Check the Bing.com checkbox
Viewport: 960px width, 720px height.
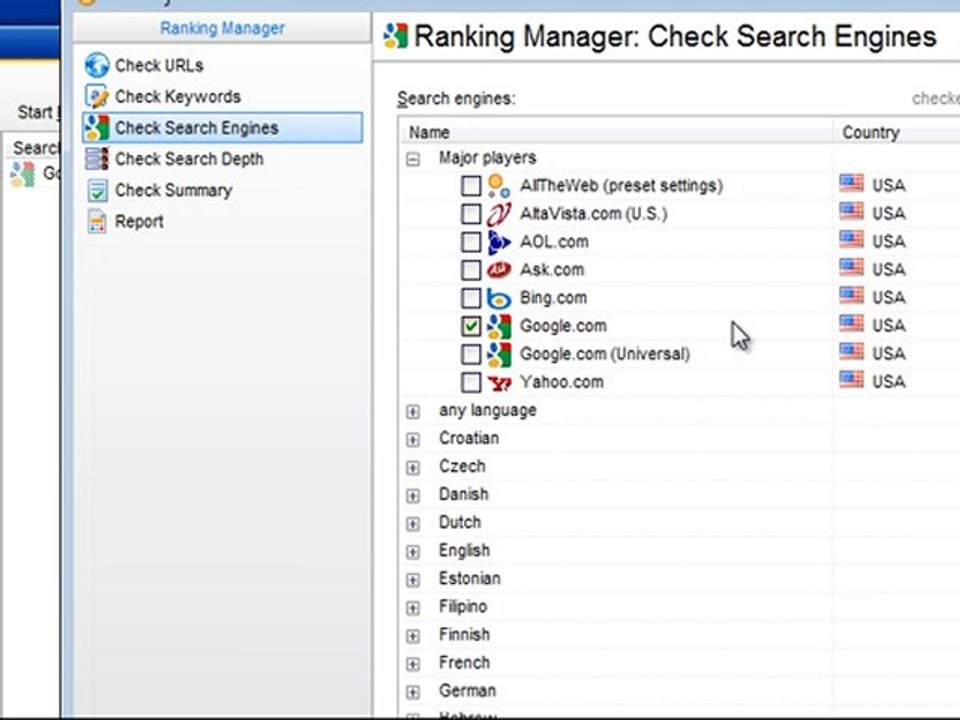pos(471,298)
